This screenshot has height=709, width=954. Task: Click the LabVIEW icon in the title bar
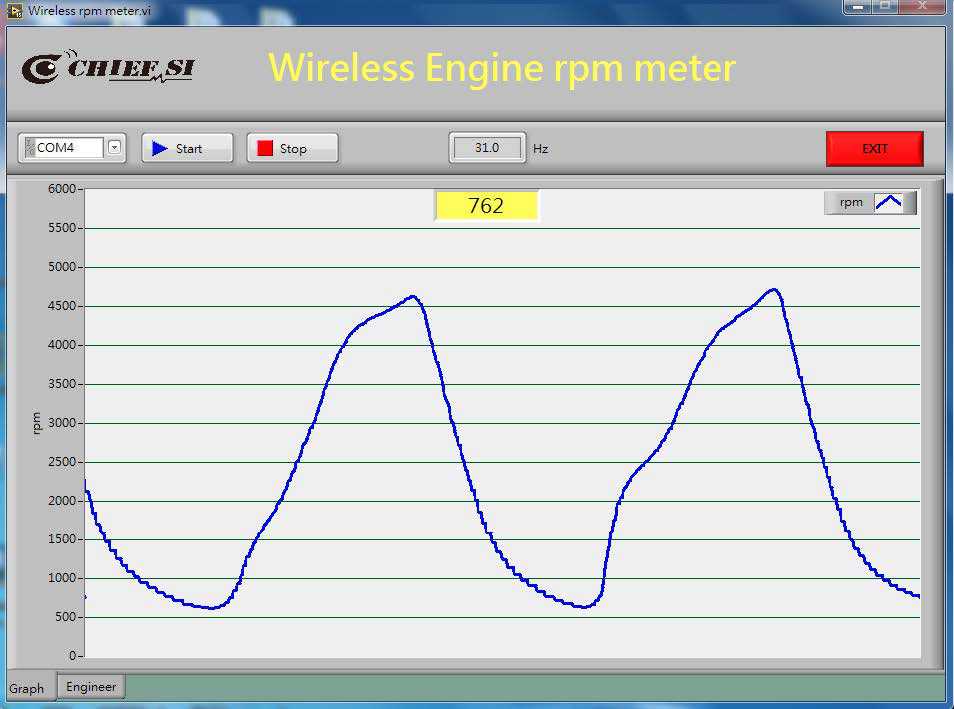tap(15, 10)
